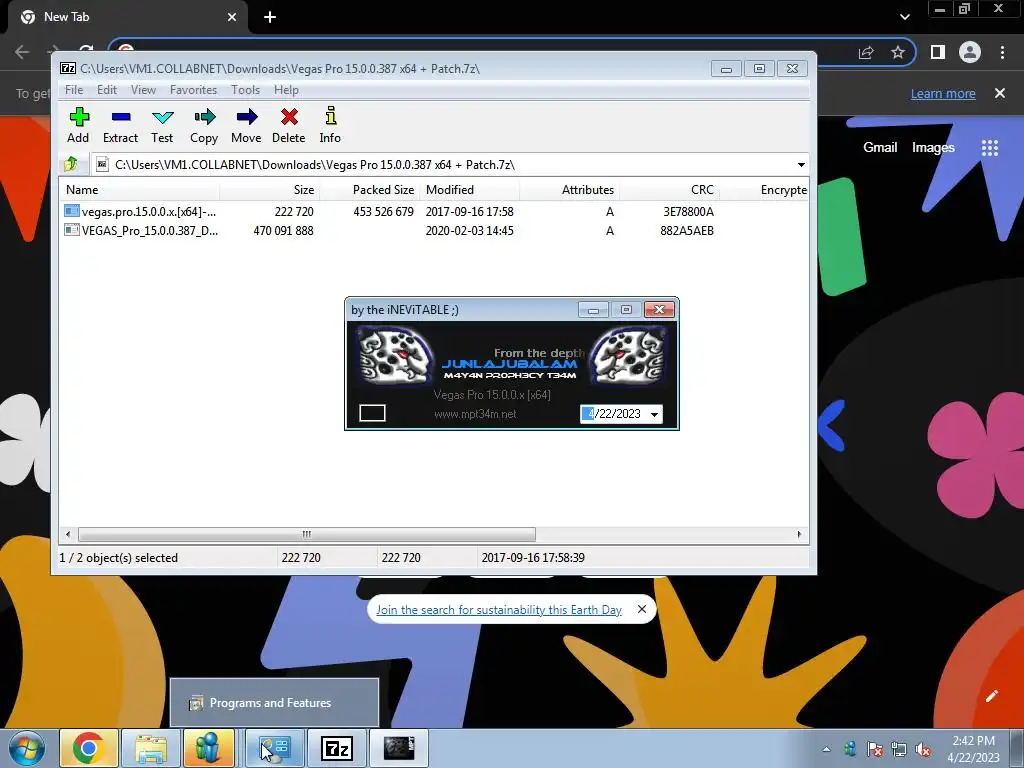Screen dimensions: 1024x768
Task: Bookmark this page star icon
Action: pyautogui.click(x=898, y=52)
